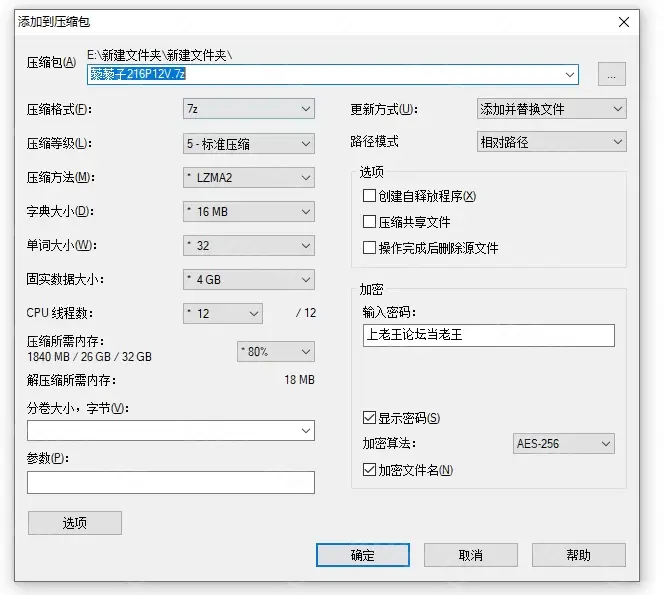The image size is (664, 595).
Task: Click the "/ 12" thread count text
Action: click(x=306, y=313)
